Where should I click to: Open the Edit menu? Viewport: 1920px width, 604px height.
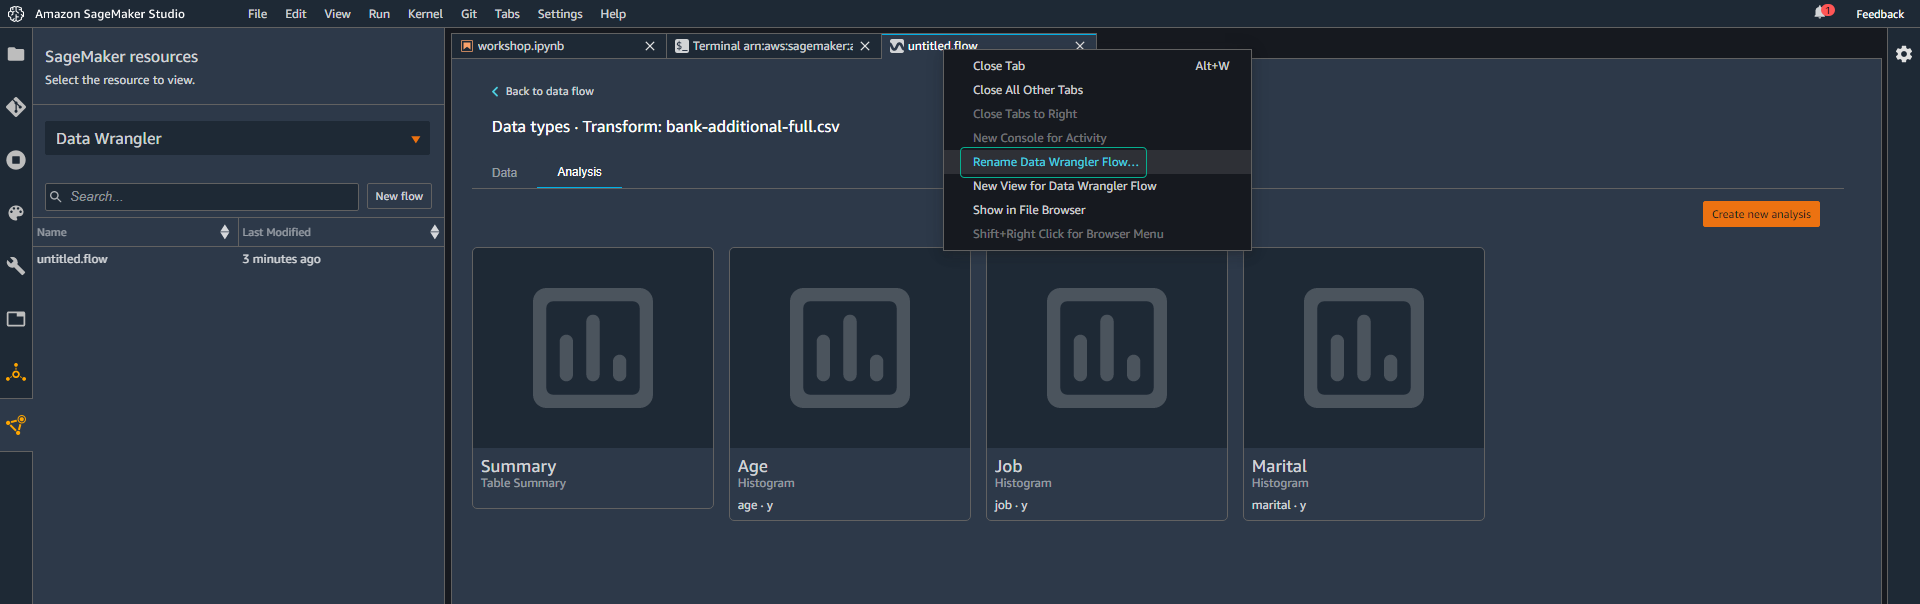tap(296, 14)
